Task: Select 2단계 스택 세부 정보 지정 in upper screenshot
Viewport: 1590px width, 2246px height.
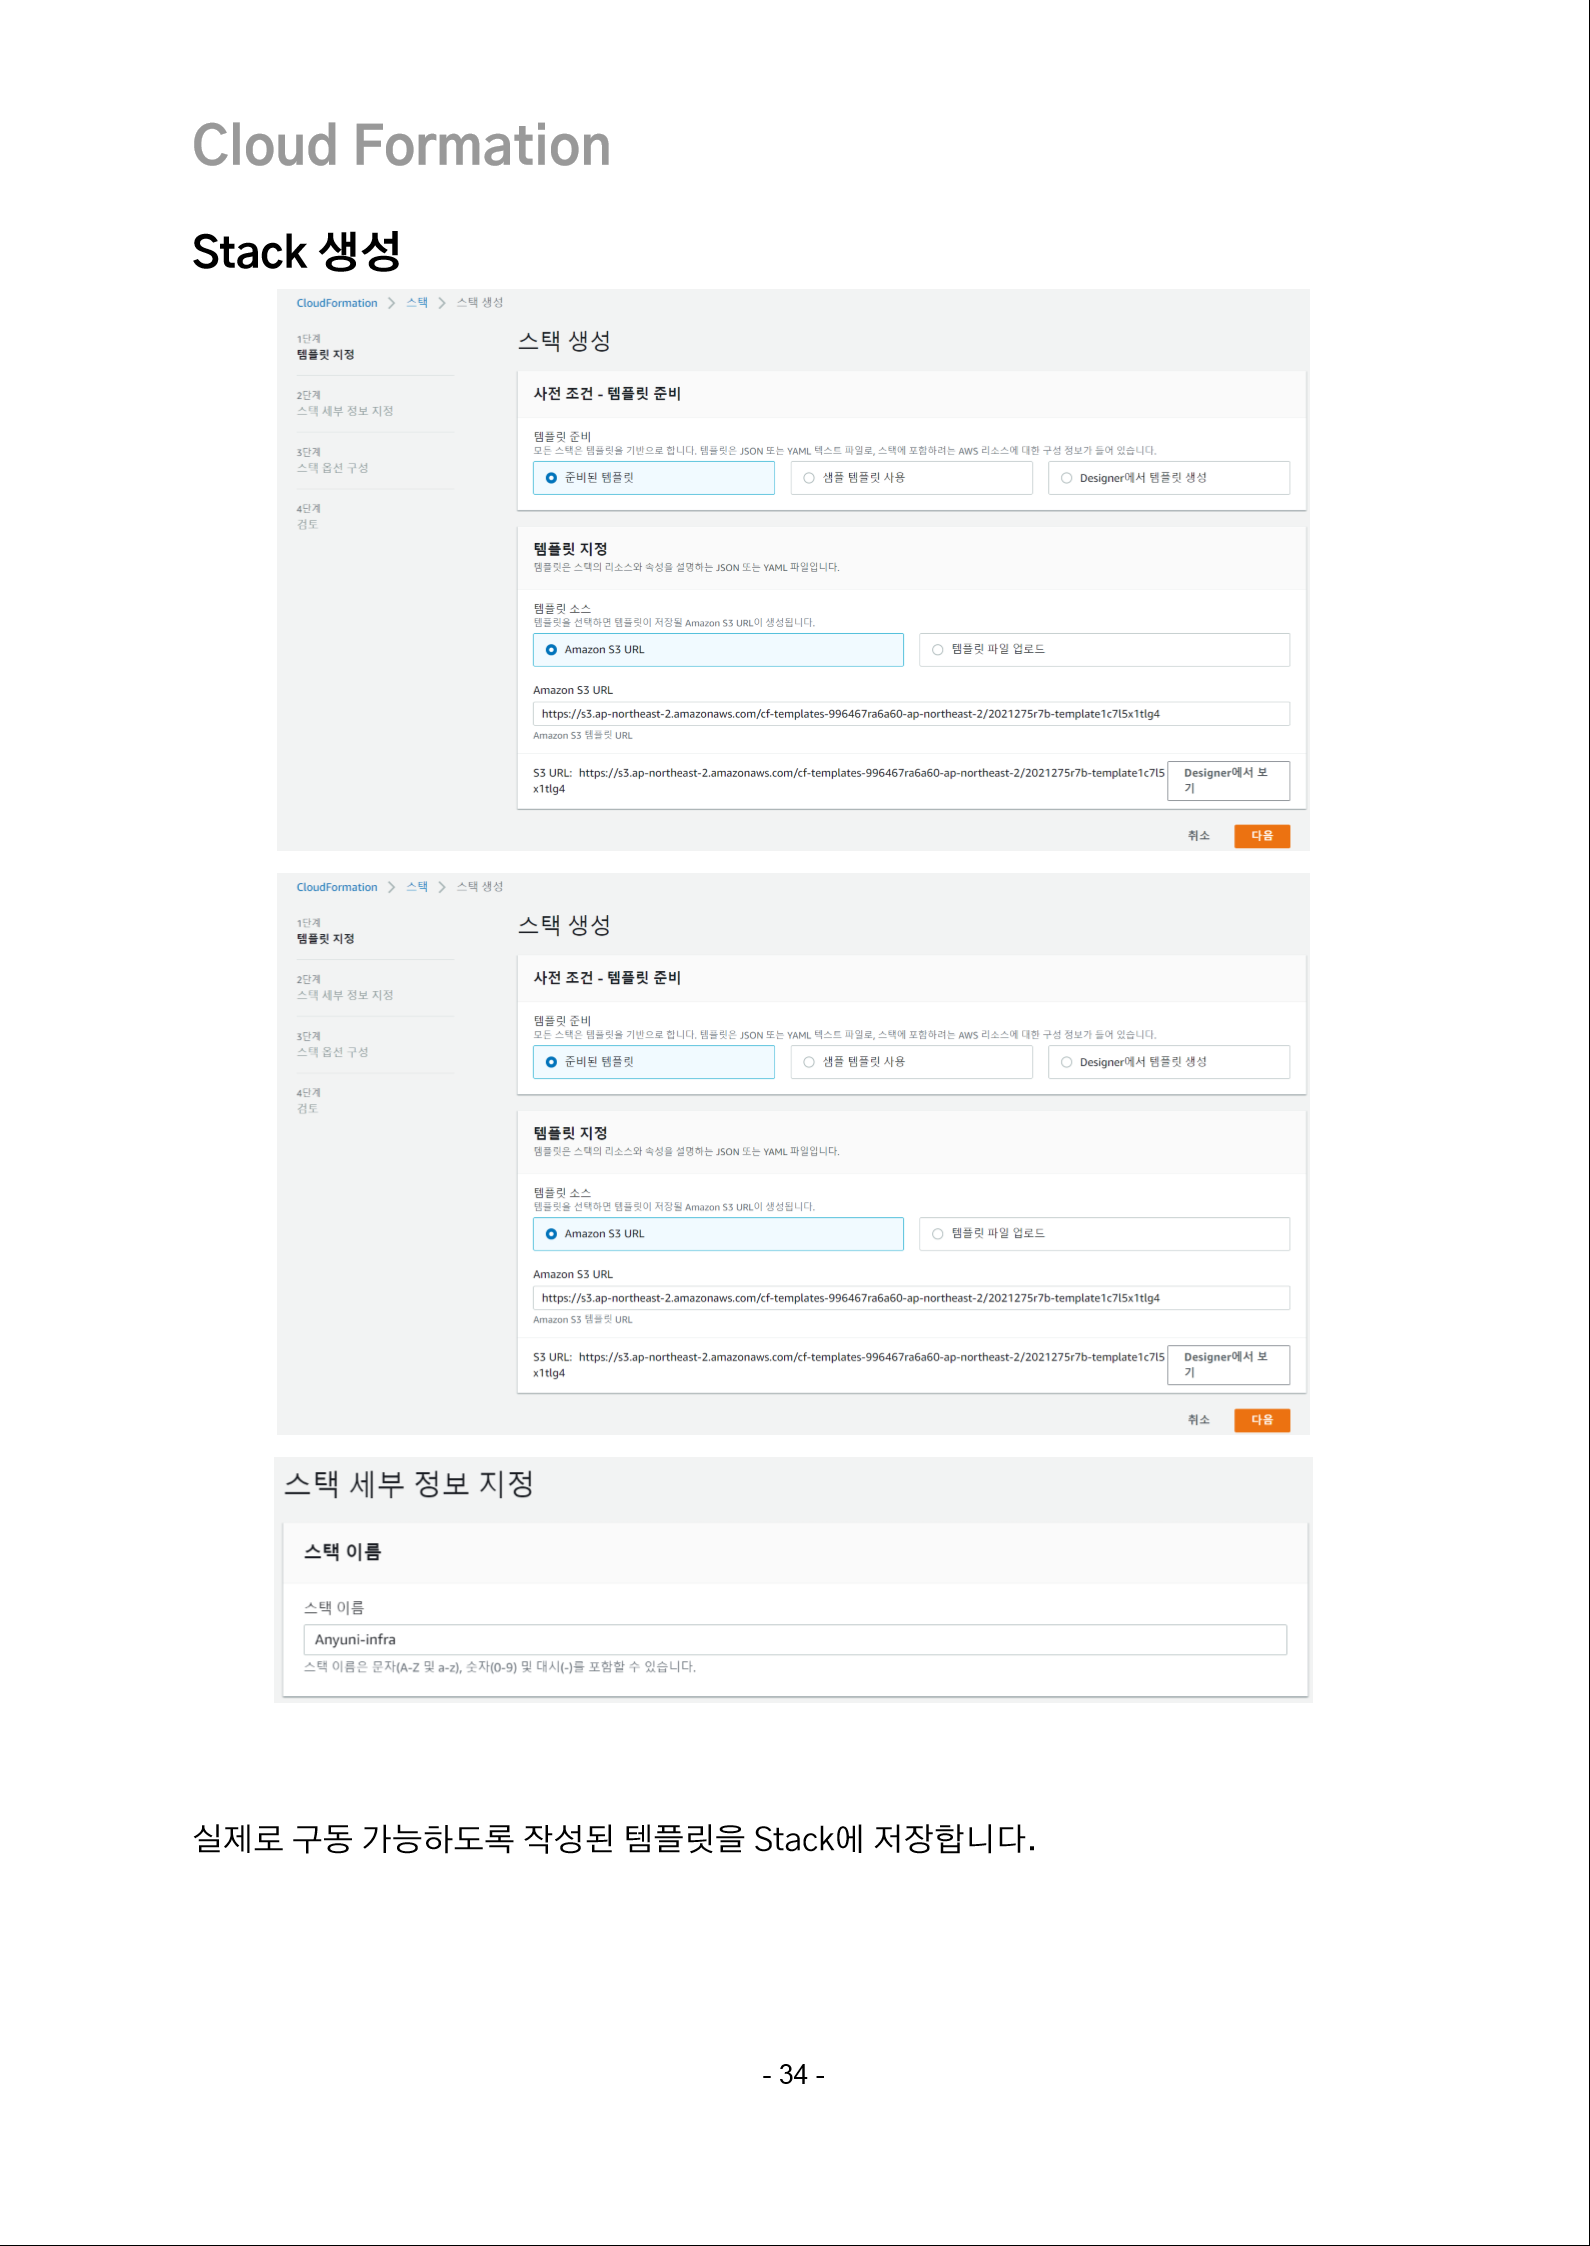Action: (x=345, y=404)
